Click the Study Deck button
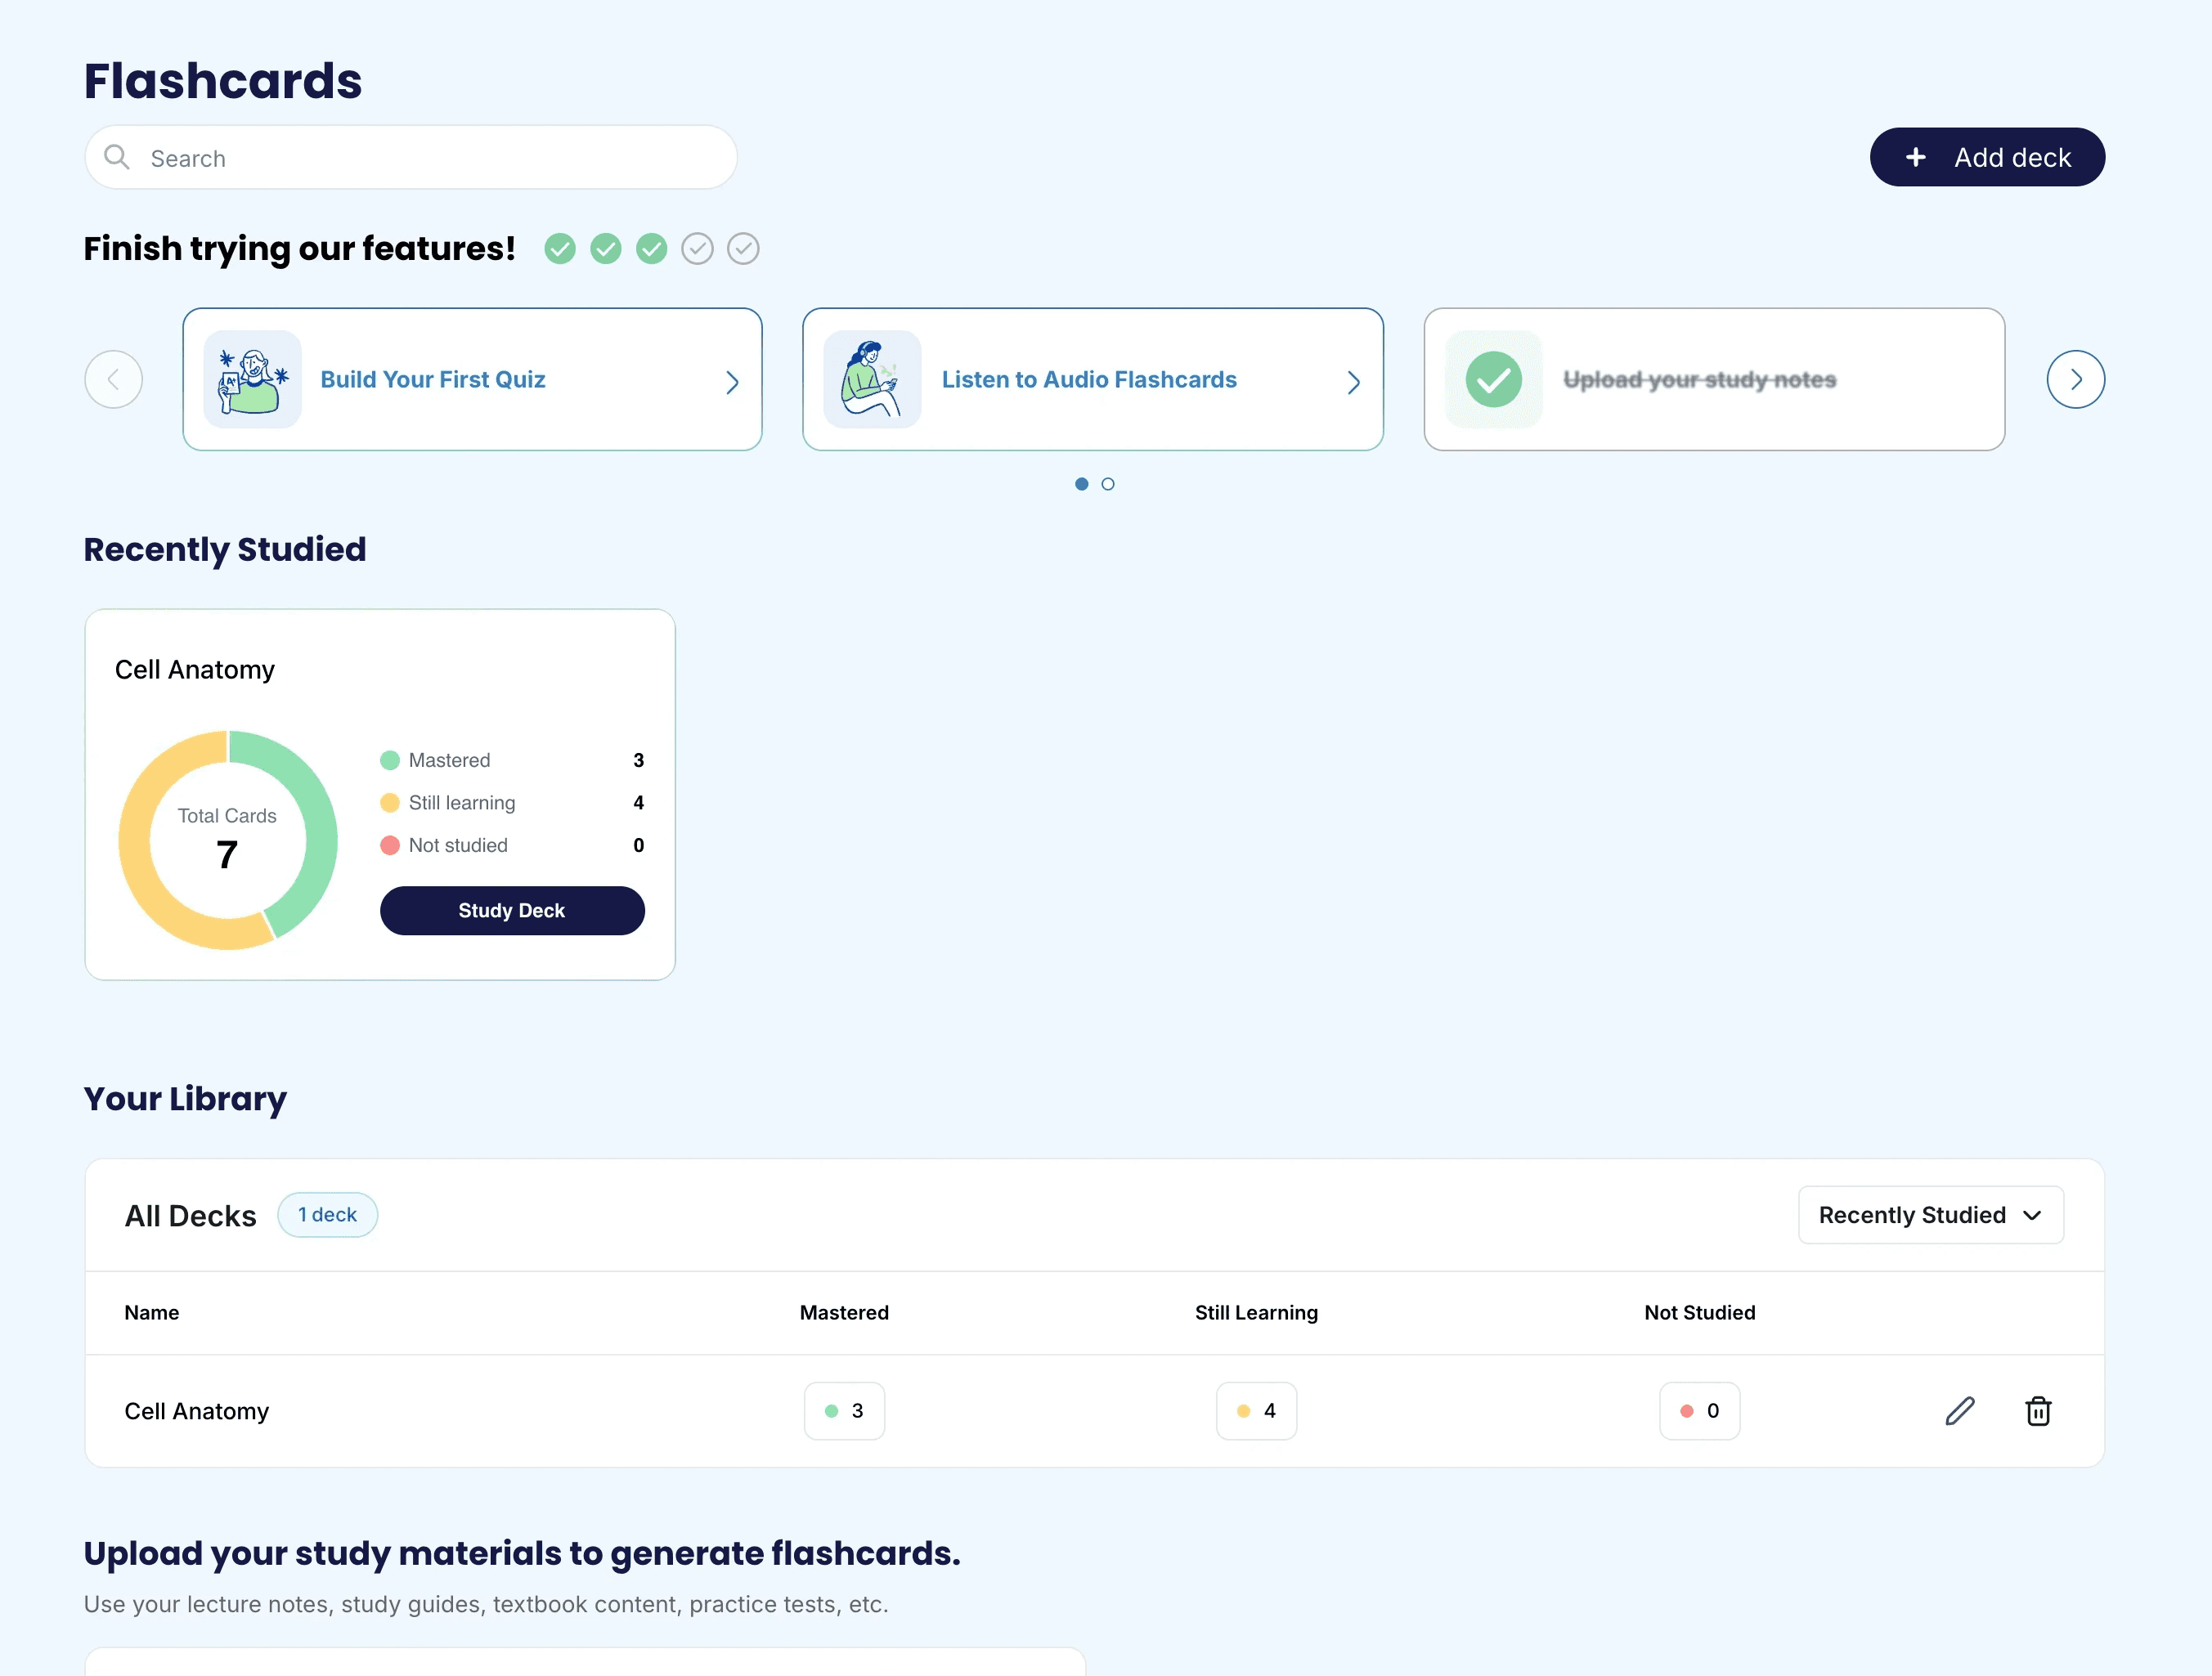The image size is (2212, 1676). click(512, 910)
